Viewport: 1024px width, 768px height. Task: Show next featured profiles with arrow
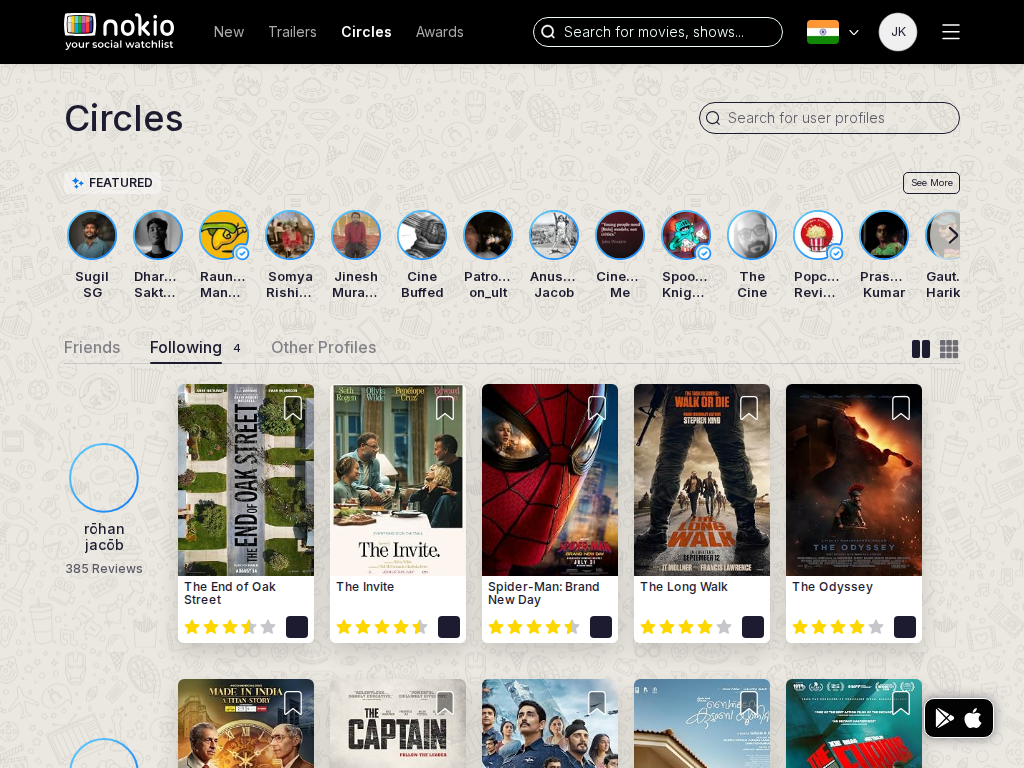click(953, 235)
